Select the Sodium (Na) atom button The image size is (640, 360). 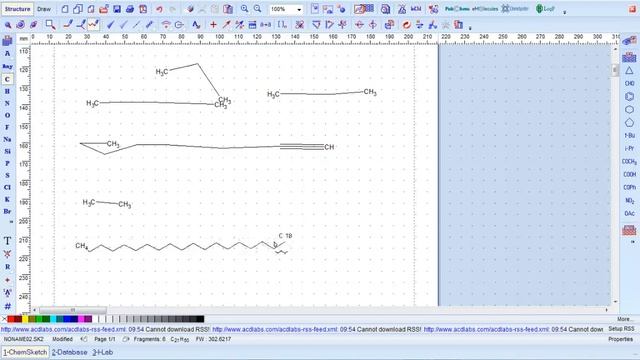click(7, 139)
